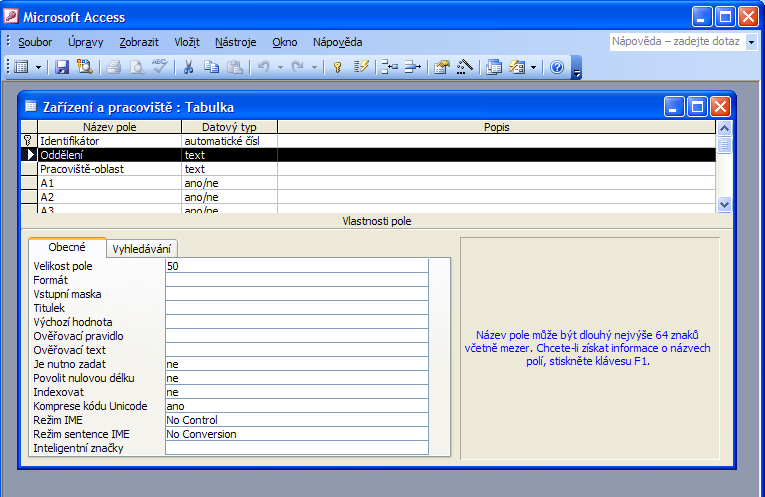The width and height of the screenshot is (765, 497).
Task: Click the Undo arrow icon
Action: pos(263,67)
